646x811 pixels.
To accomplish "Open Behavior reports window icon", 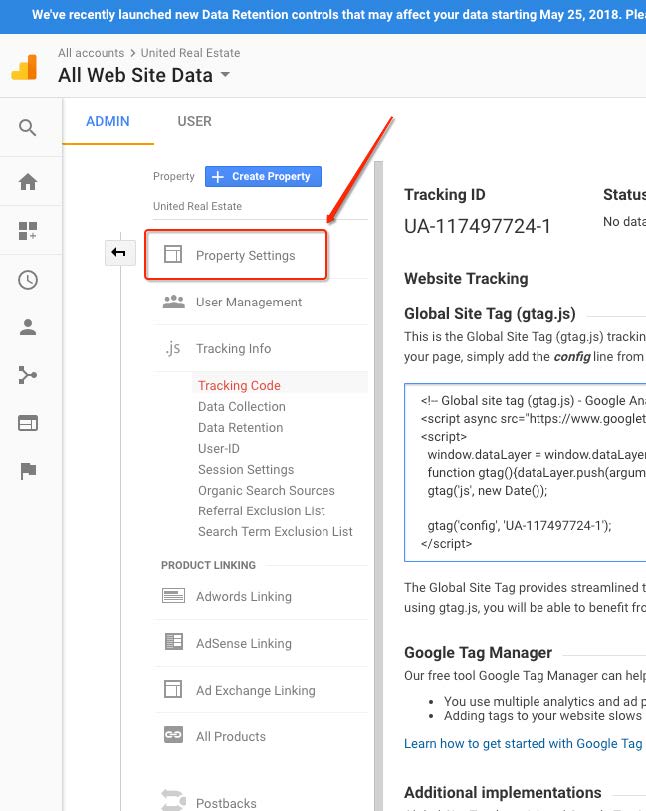I will (28, 423).
